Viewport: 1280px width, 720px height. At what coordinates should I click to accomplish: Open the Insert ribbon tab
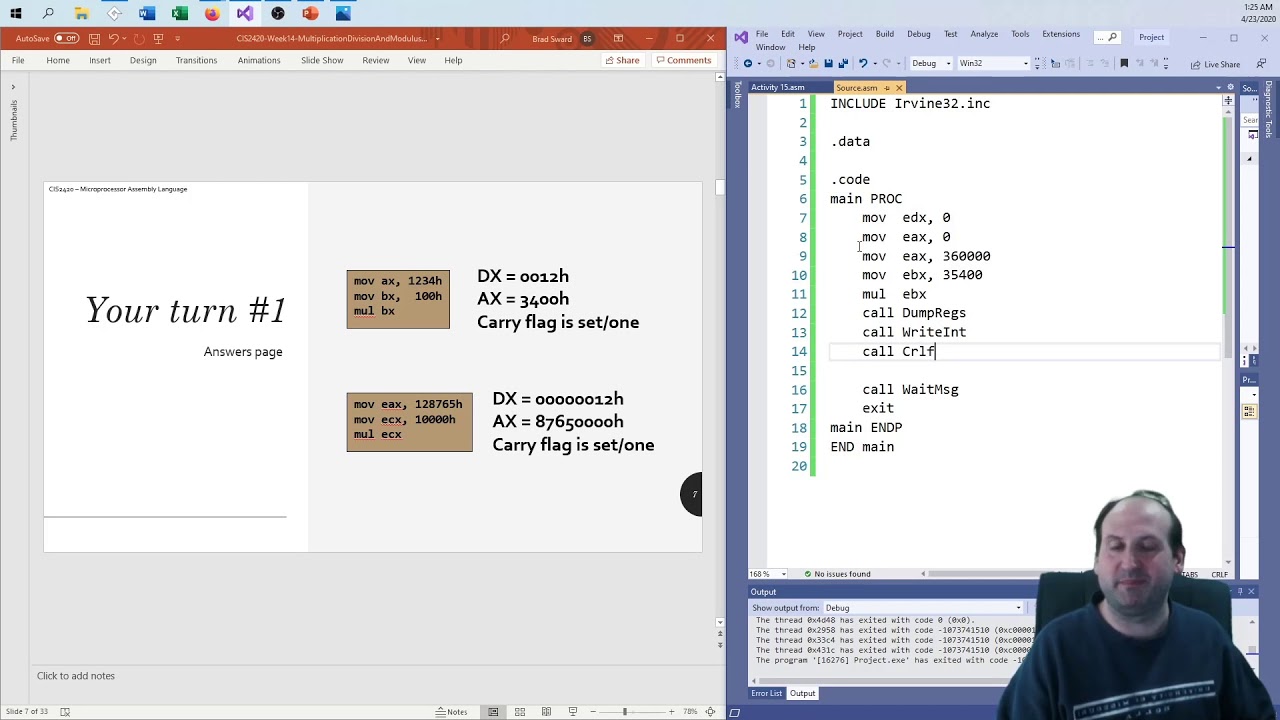tap(100, 60)
